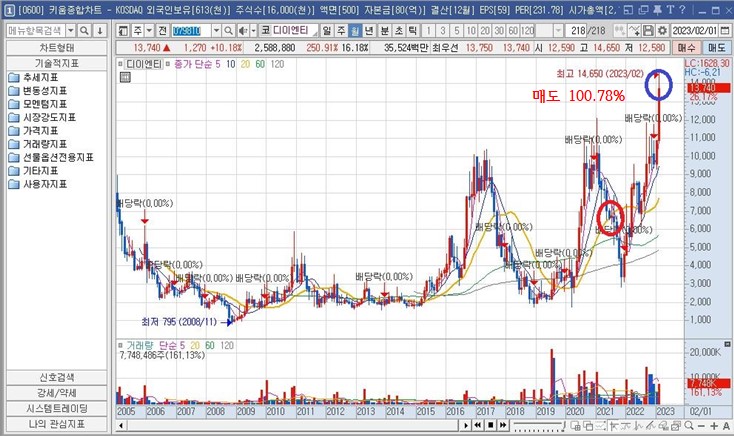Click the save disk icon in the toolbar
The image size is (734, 436).
(x=648, y=31)
